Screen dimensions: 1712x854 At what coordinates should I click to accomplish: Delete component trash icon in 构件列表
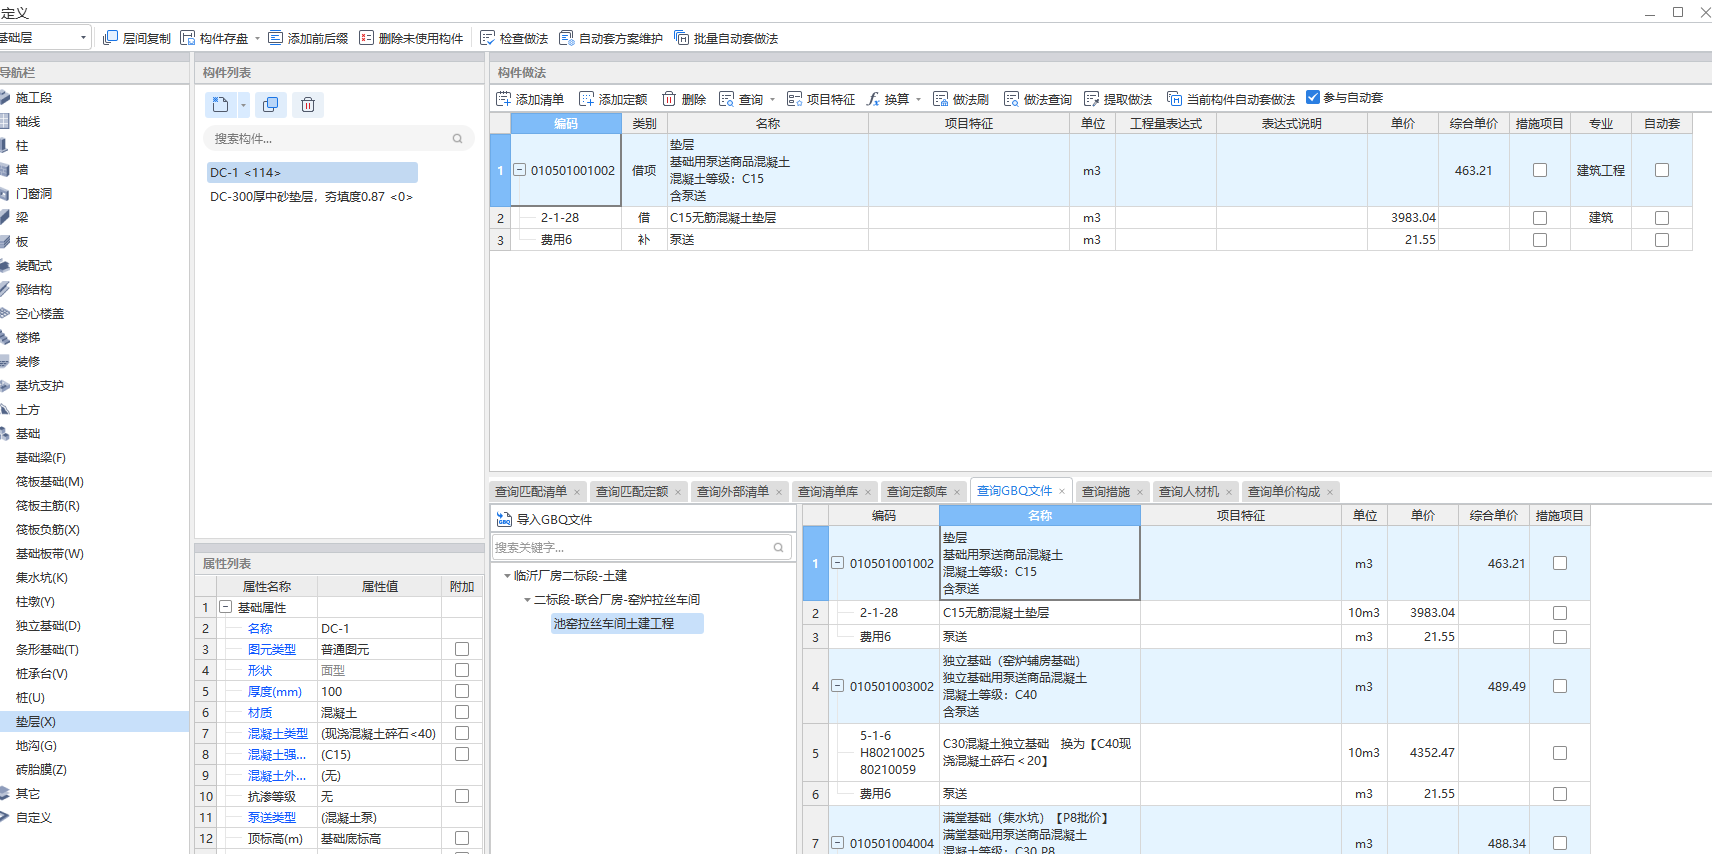click(308, 104)
